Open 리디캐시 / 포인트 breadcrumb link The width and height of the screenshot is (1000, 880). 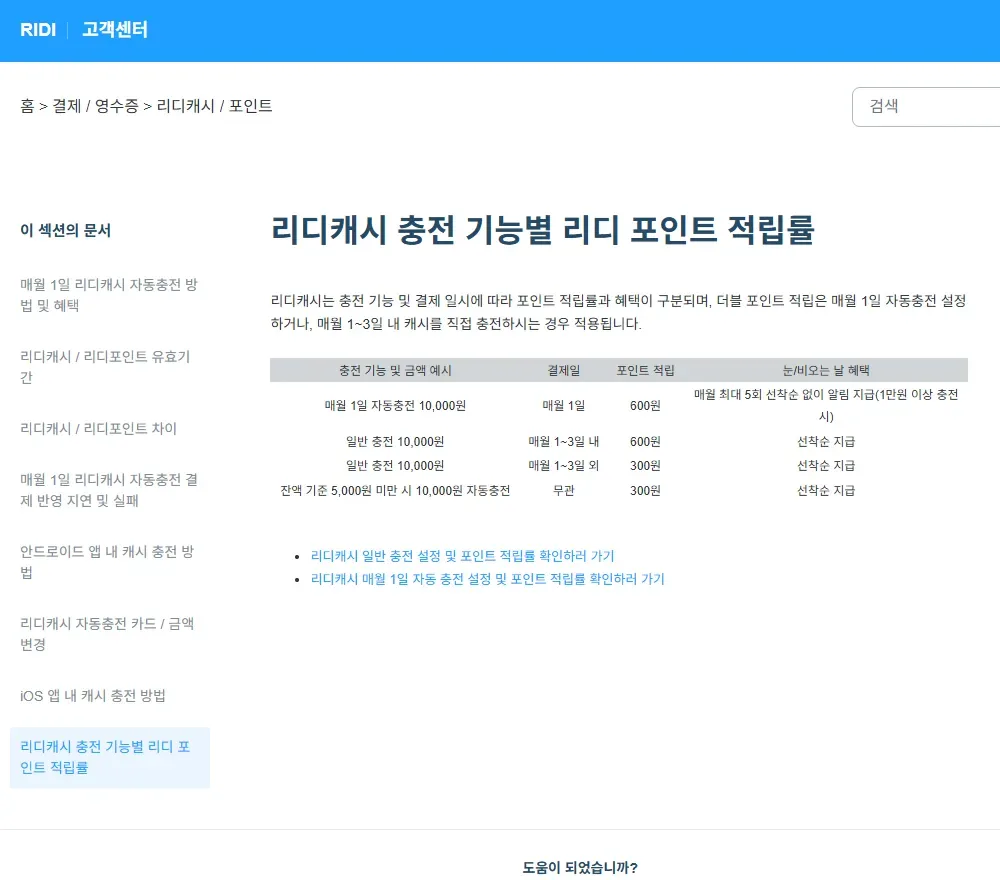[x=214, y=106]
